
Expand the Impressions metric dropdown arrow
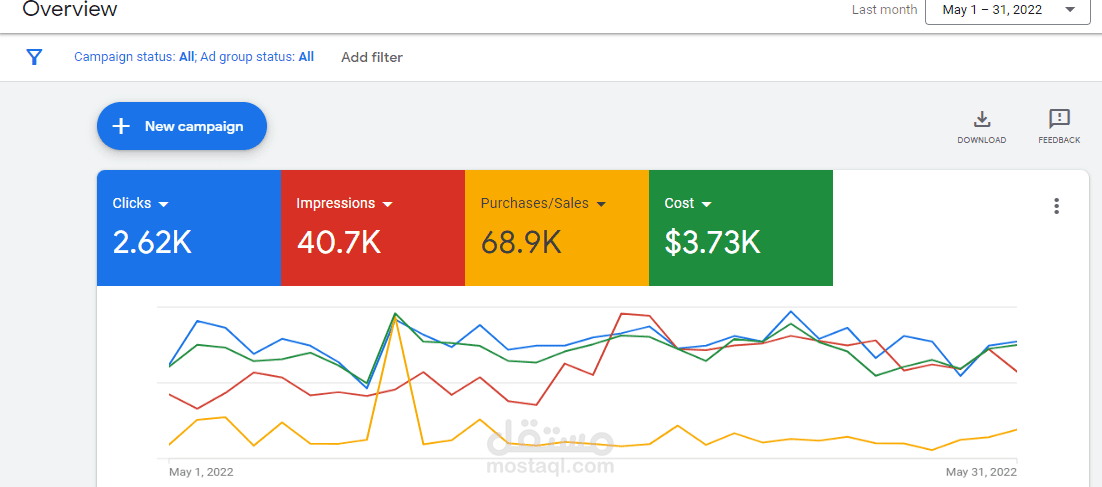click(388, 204)
